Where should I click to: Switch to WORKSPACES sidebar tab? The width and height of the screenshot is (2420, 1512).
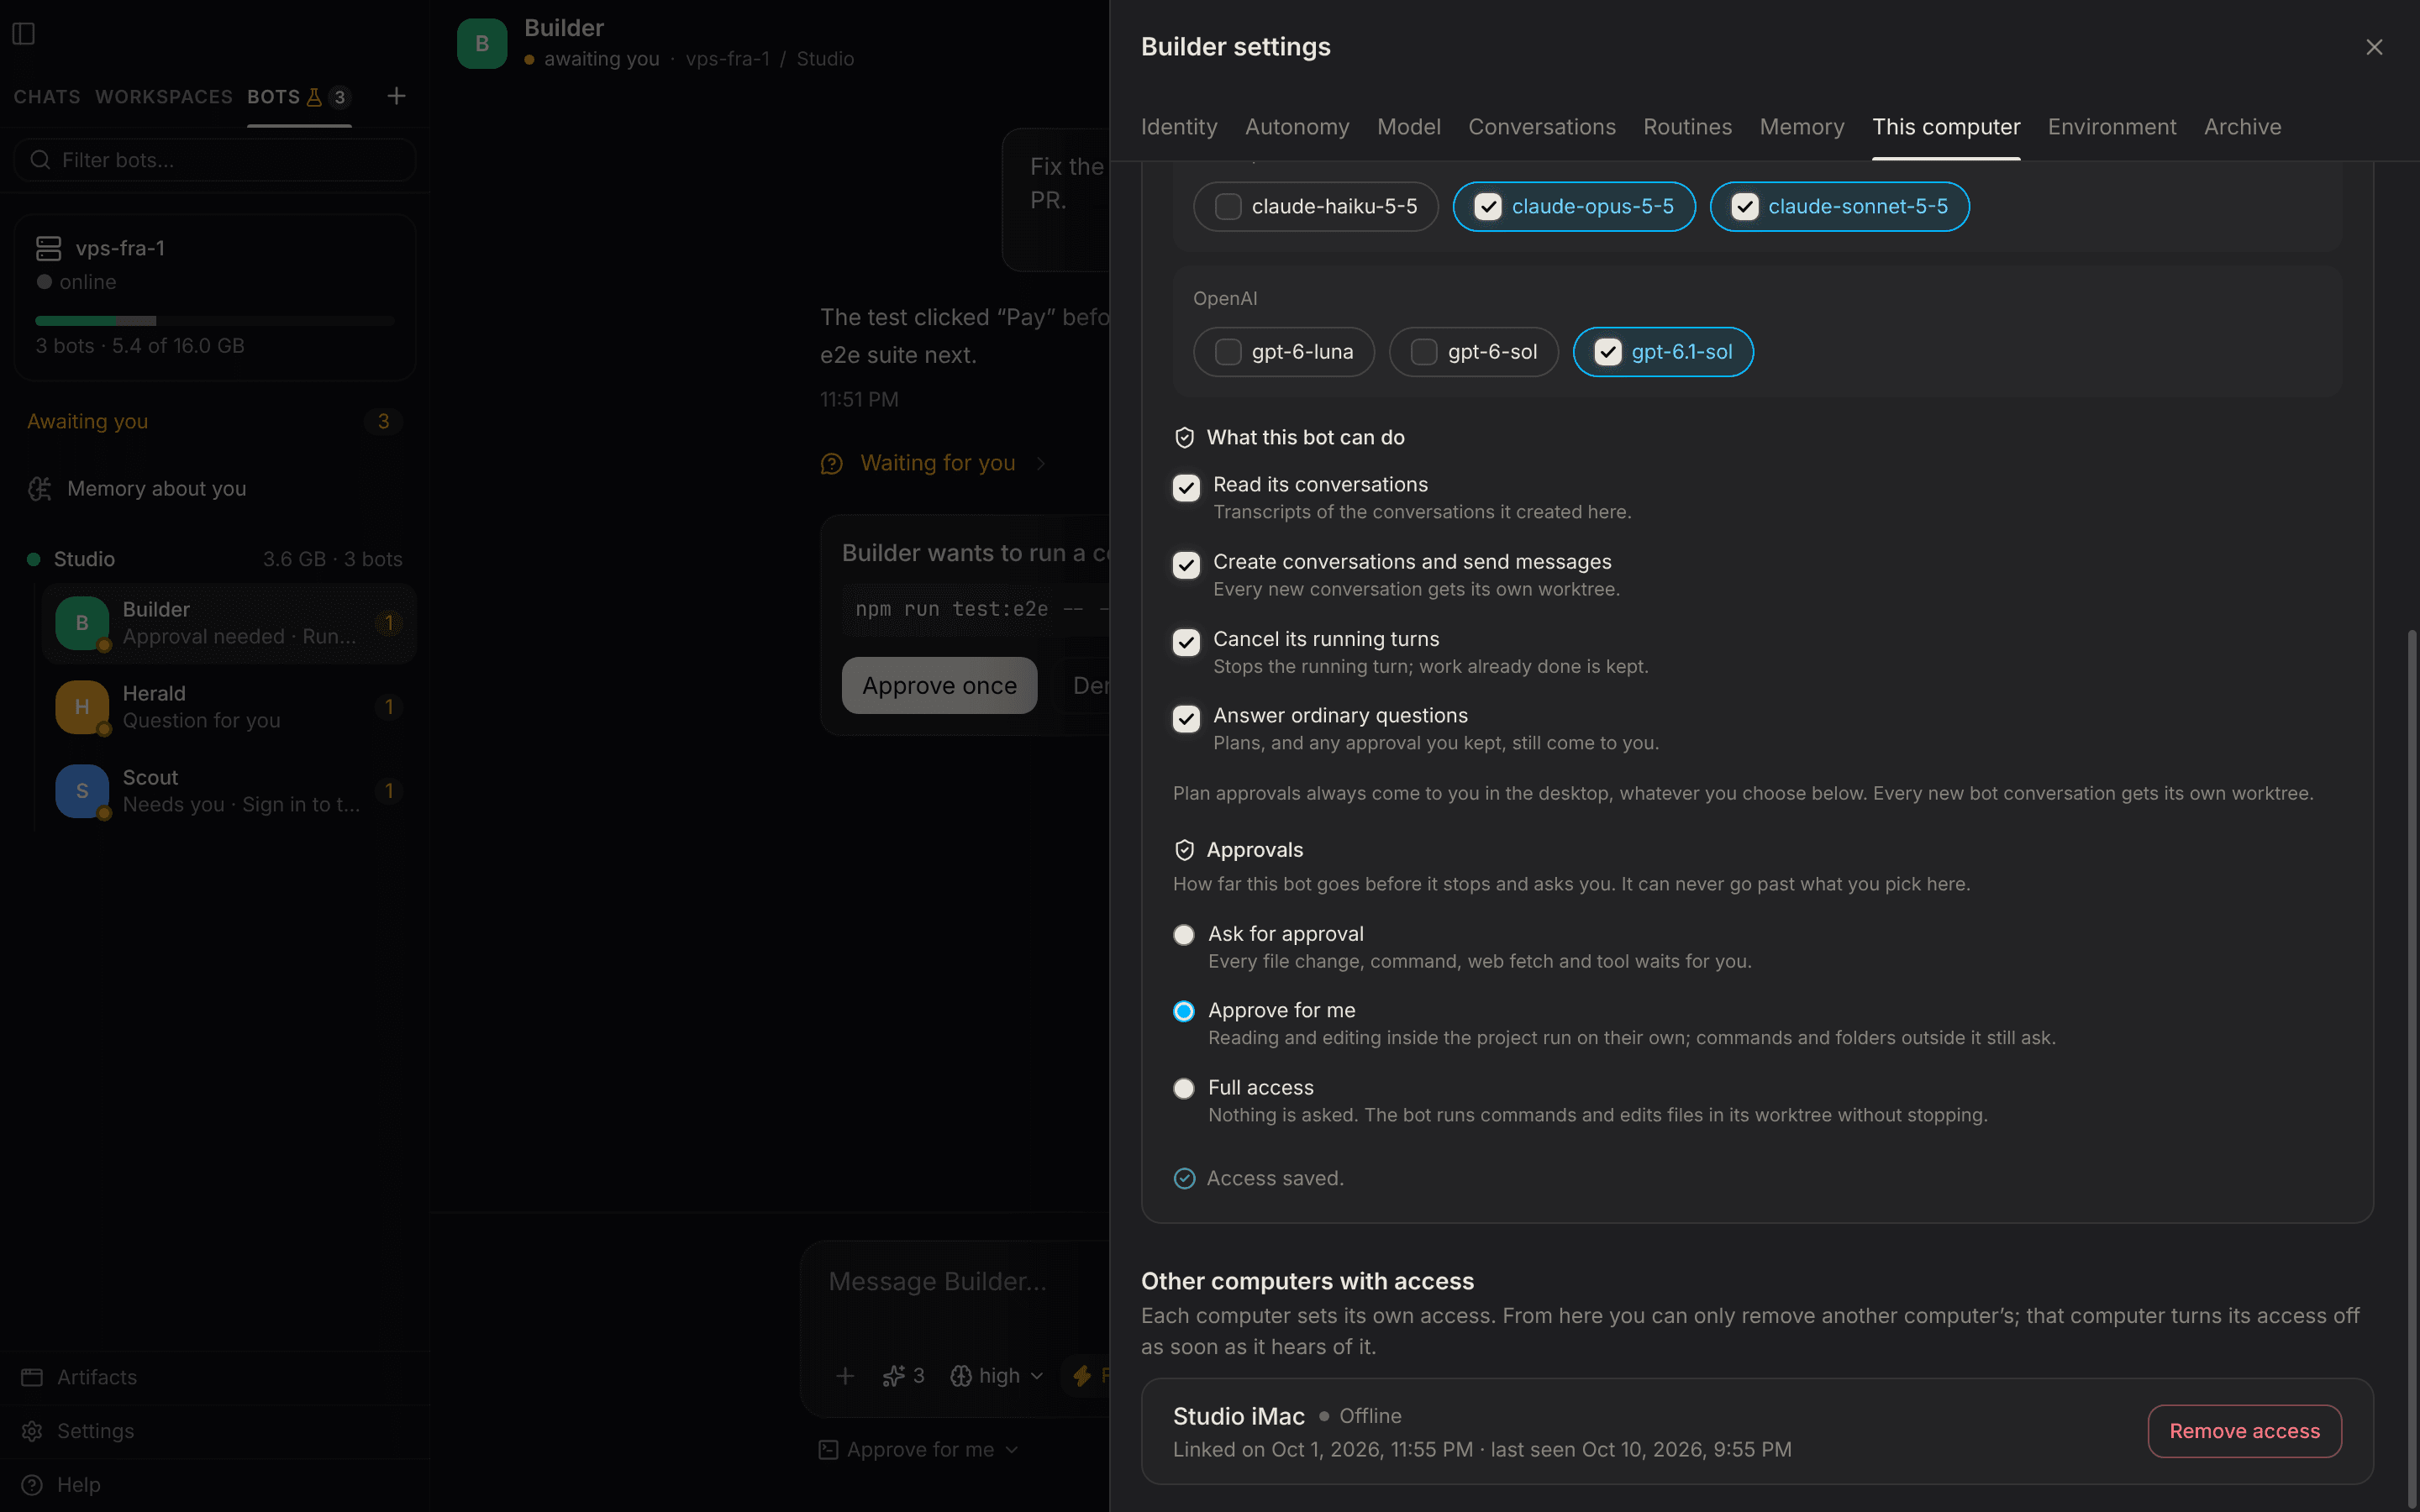[164, 97]
